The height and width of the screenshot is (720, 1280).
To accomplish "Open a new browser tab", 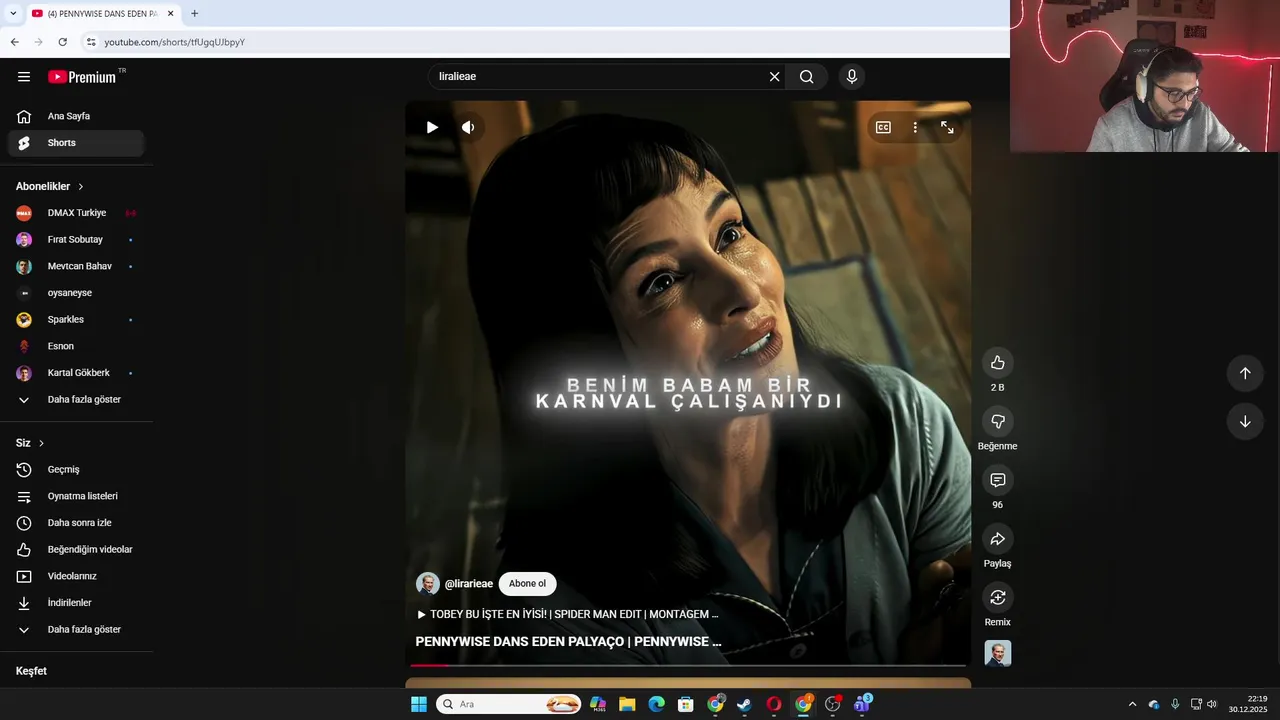I will click(x=194, y=13).
